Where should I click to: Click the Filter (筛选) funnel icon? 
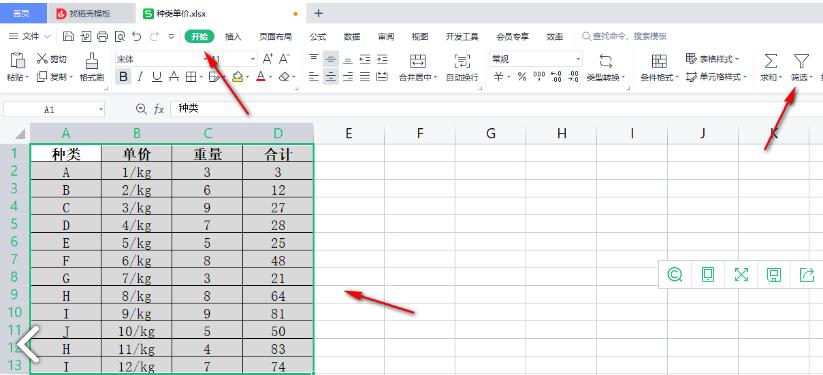tap(800, 61)
